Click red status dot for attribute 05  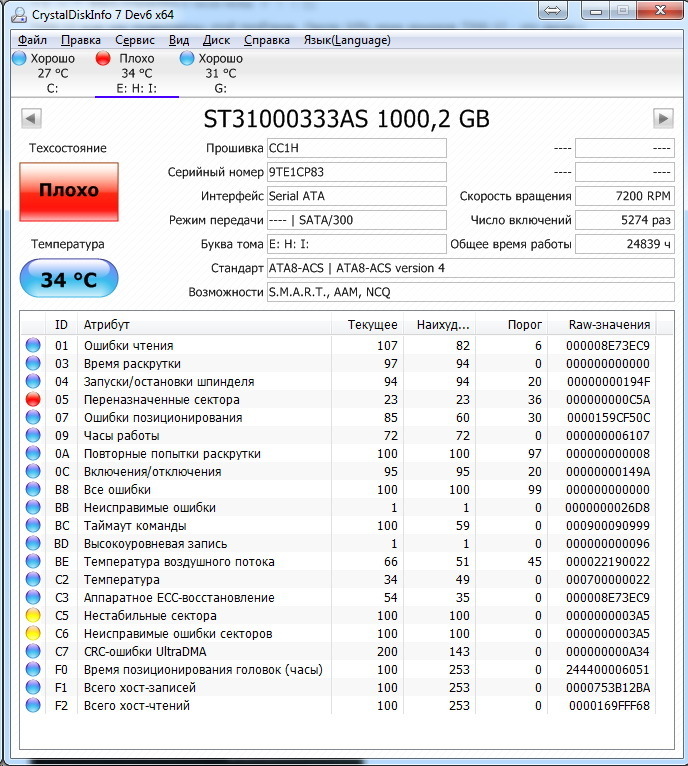(x=33, y=399)
